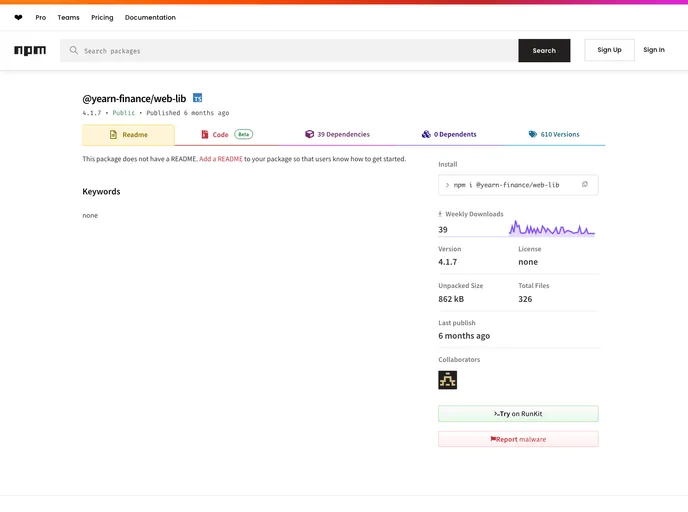Click the version value 4.1.7 in sidebar
Screen dimensions: 688x512
(x=448, y=262)
